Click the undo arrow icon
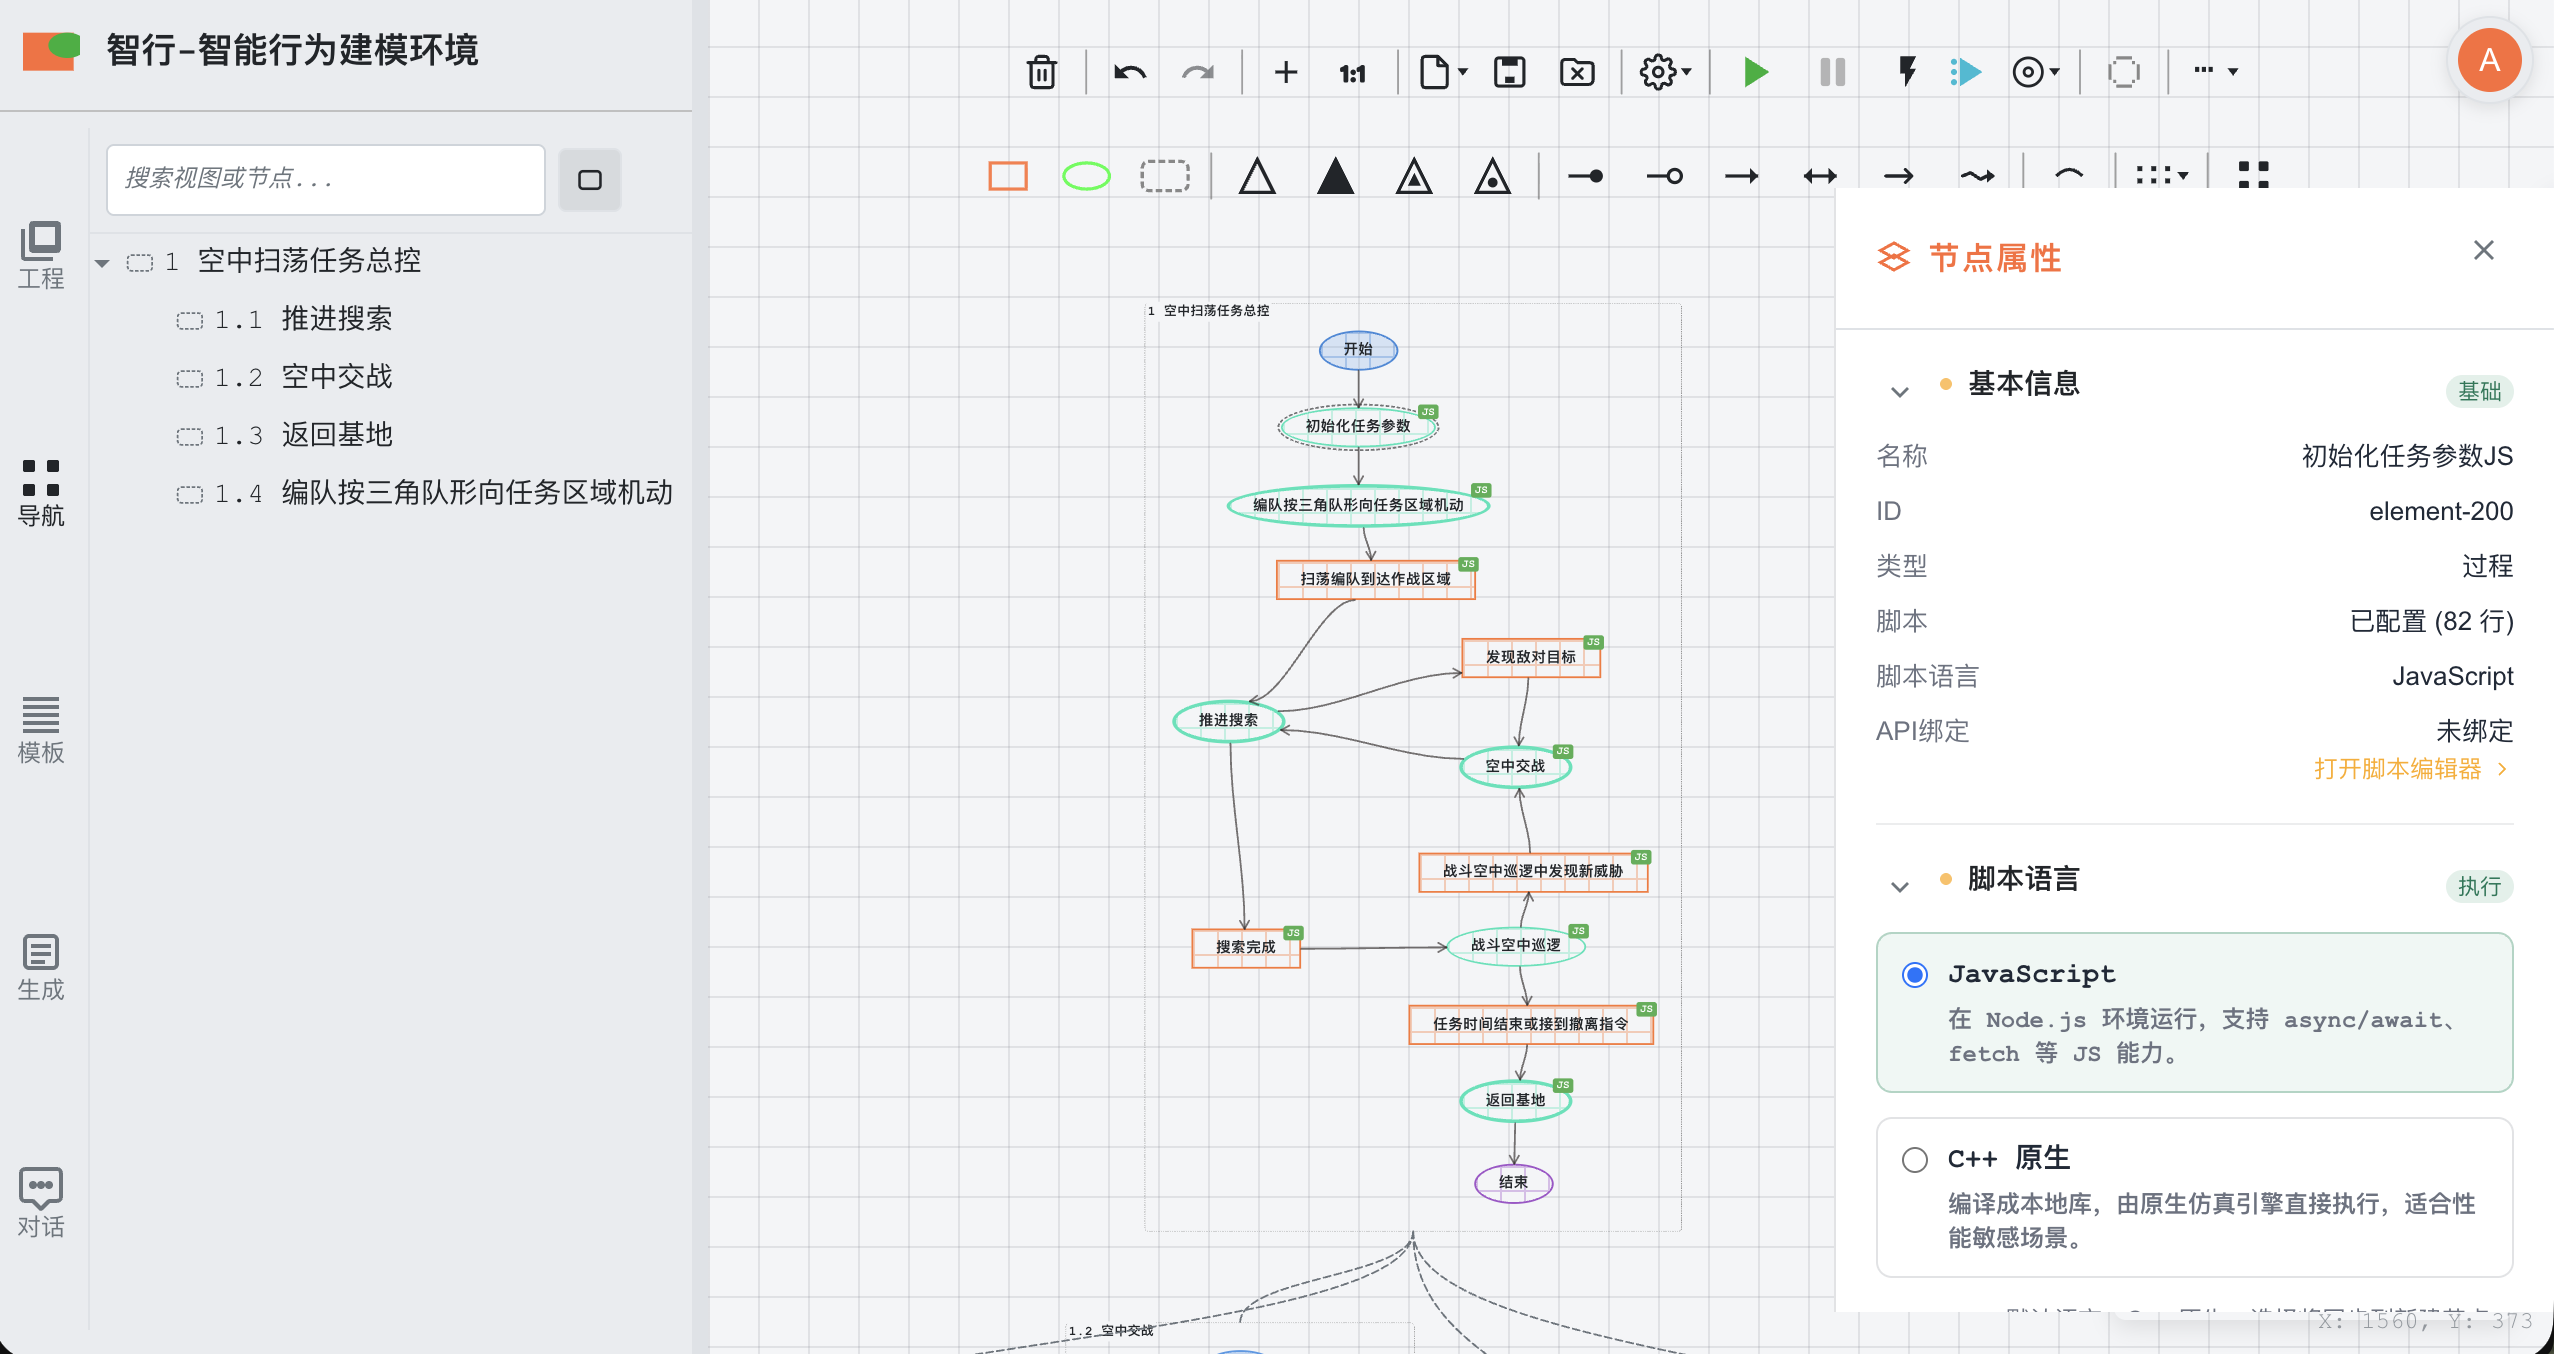 coord(1129,72)
